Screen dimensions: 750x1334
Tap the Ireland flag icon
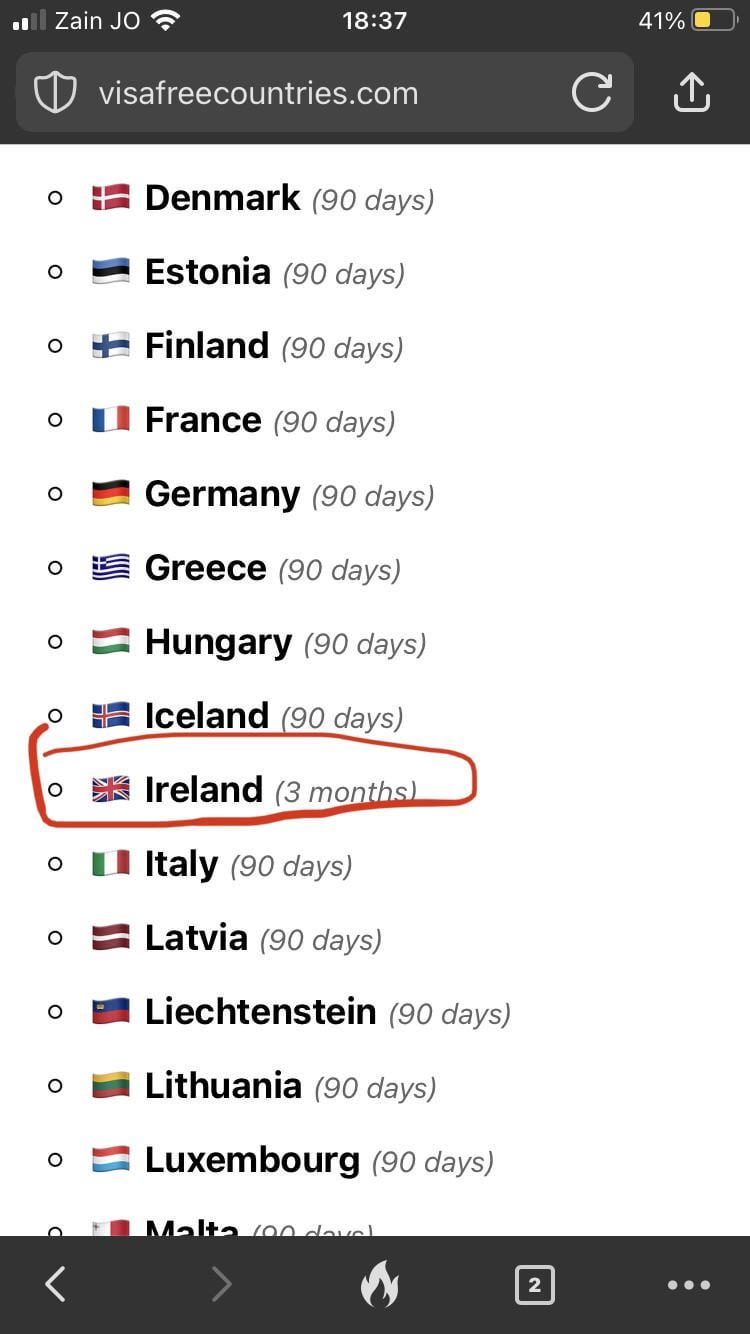(111, 790)
